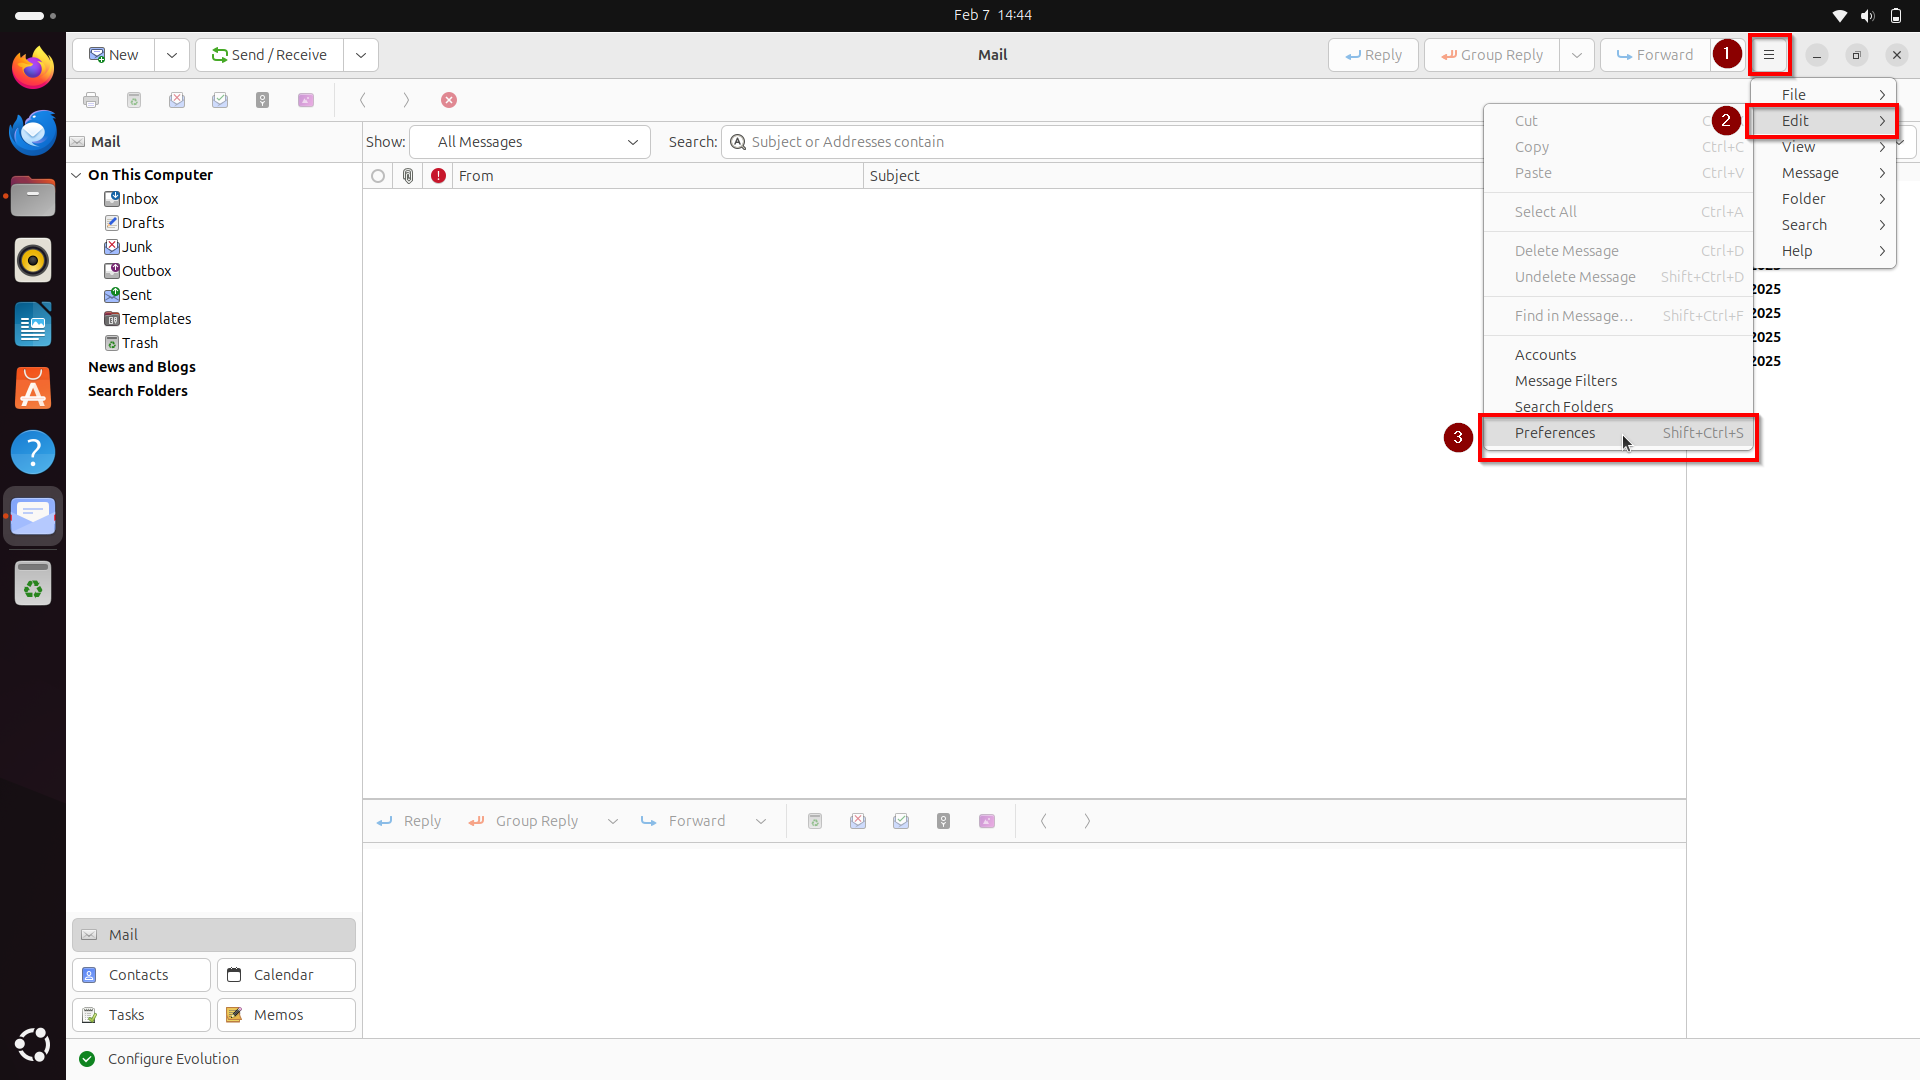The image size is (1920, 1080).
Task: Click the Thunderbird icon in the dock
Action: [33, 131]
